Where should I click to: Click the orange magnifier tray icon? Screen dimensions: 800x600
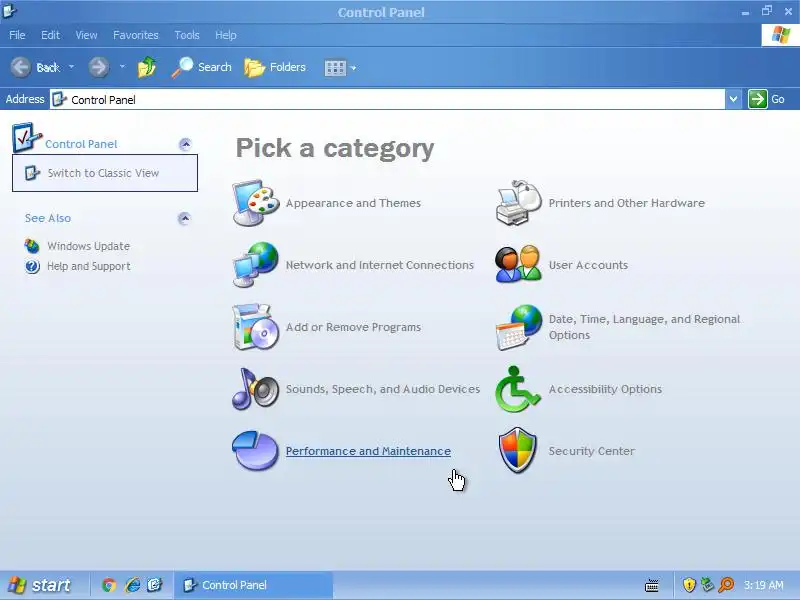(726, 585)
